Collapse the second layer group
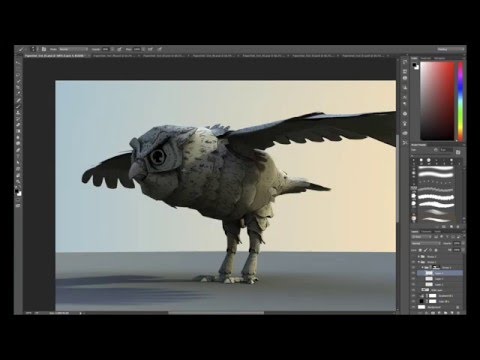Viewport: 480px width, 360px height. pos(418,262)
